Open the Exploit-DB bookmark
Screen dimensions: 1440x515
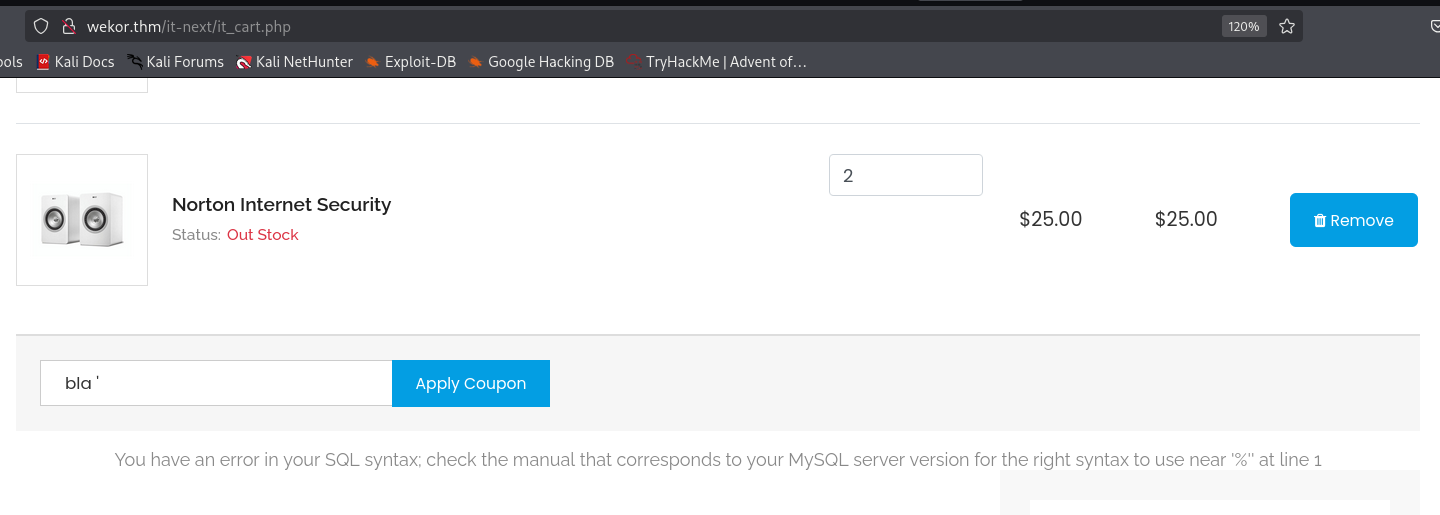pos(410,62)
